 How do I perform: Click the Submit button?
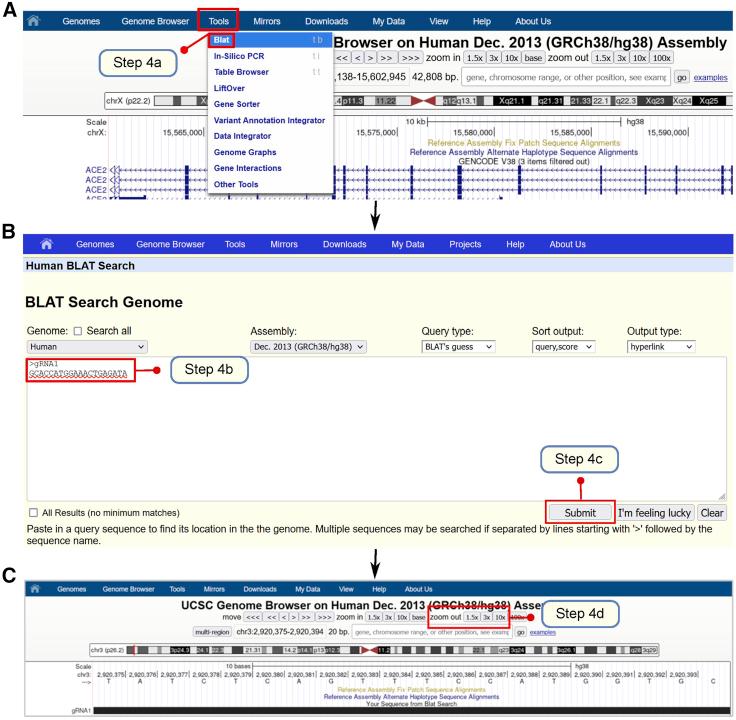click(580, 513)
